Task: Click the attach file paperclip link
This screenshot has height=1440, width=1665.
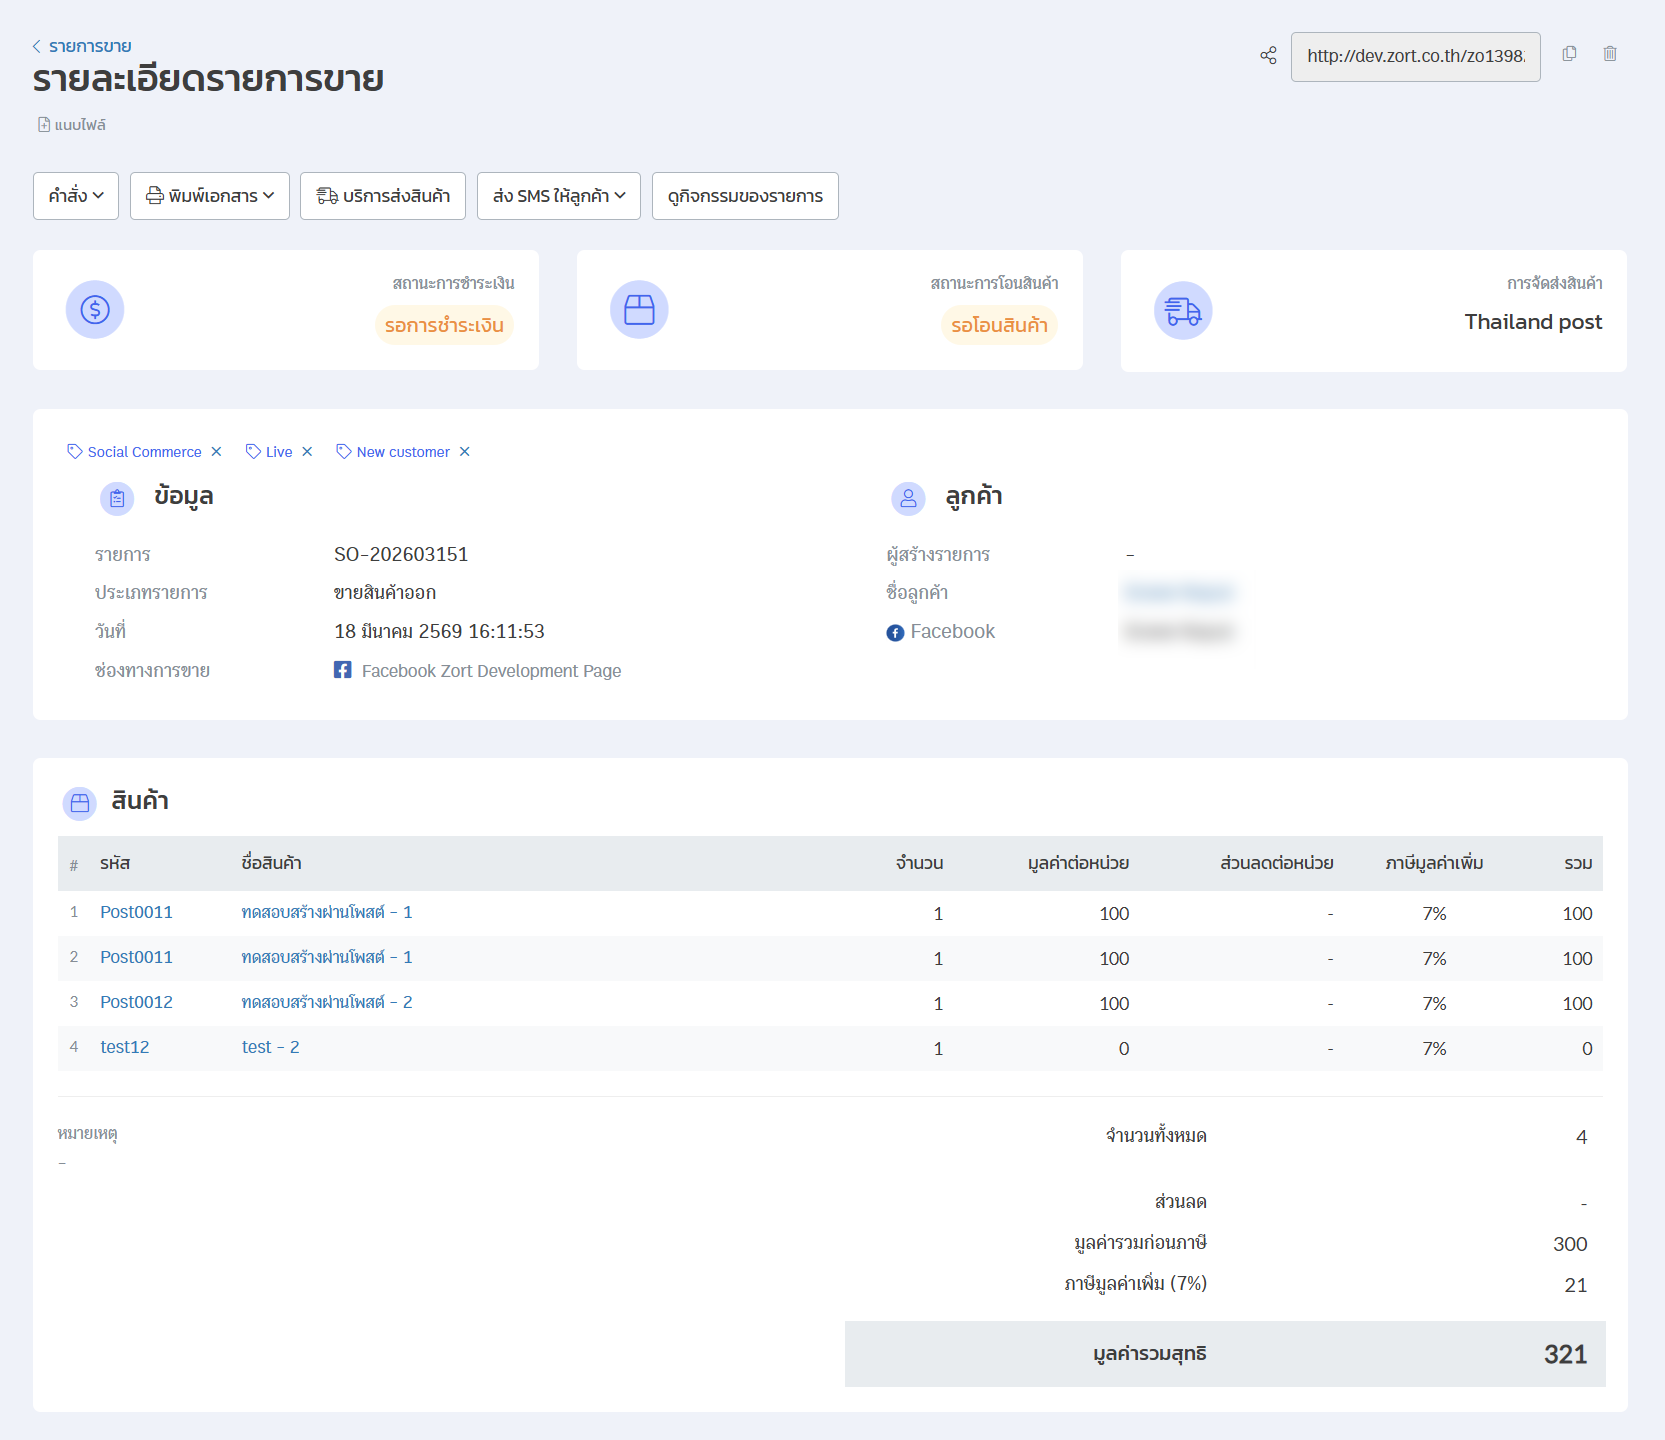Action: tap(72, 125)
